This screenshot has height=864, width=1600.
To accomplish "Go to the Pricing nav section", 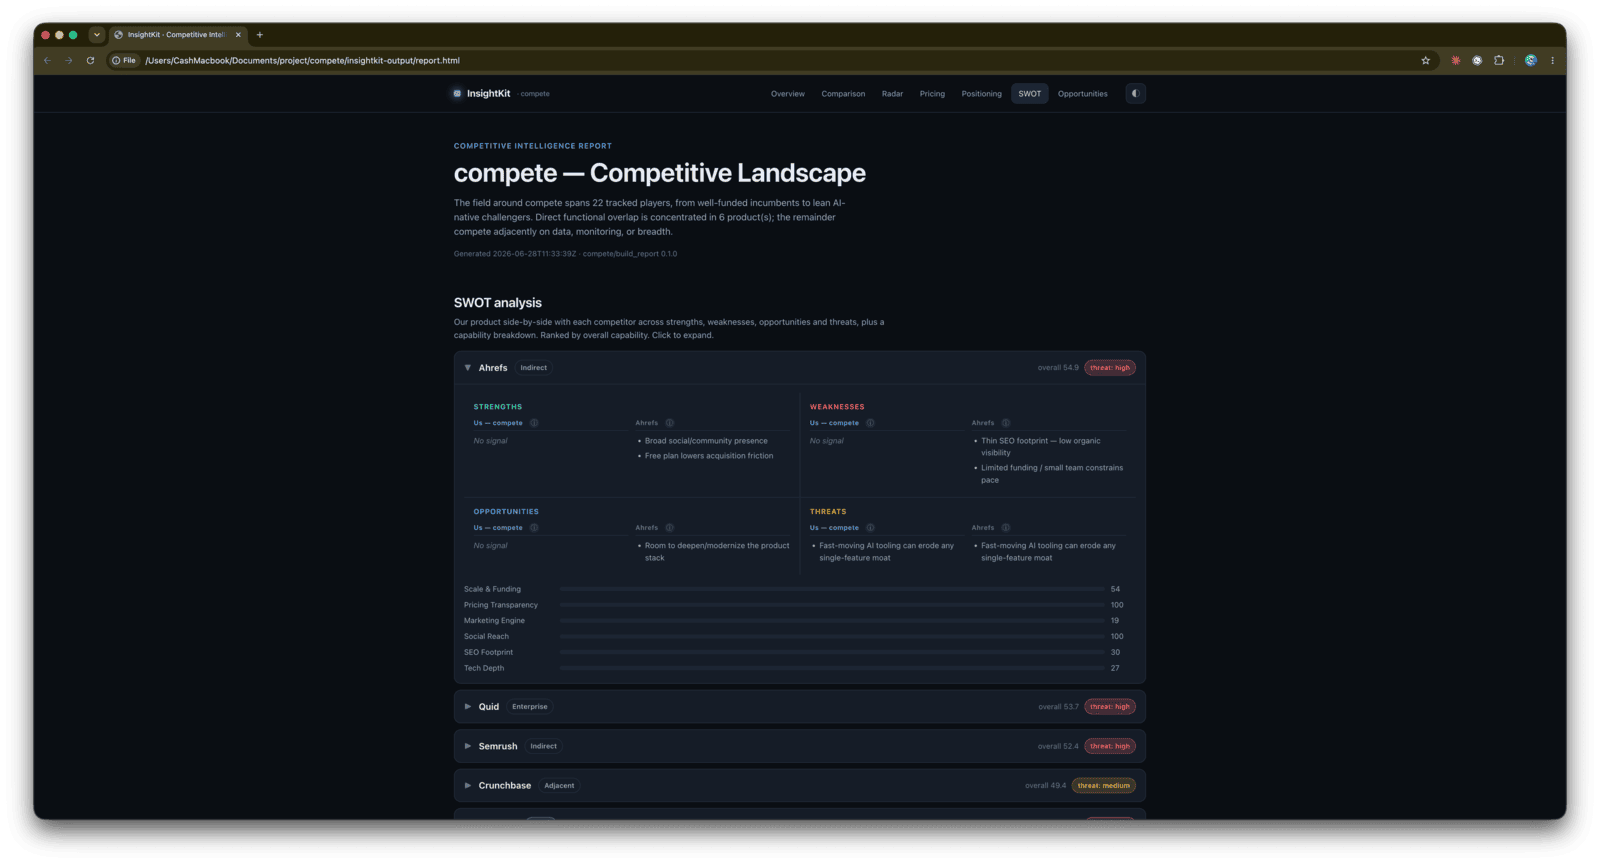I will point(932,94).
